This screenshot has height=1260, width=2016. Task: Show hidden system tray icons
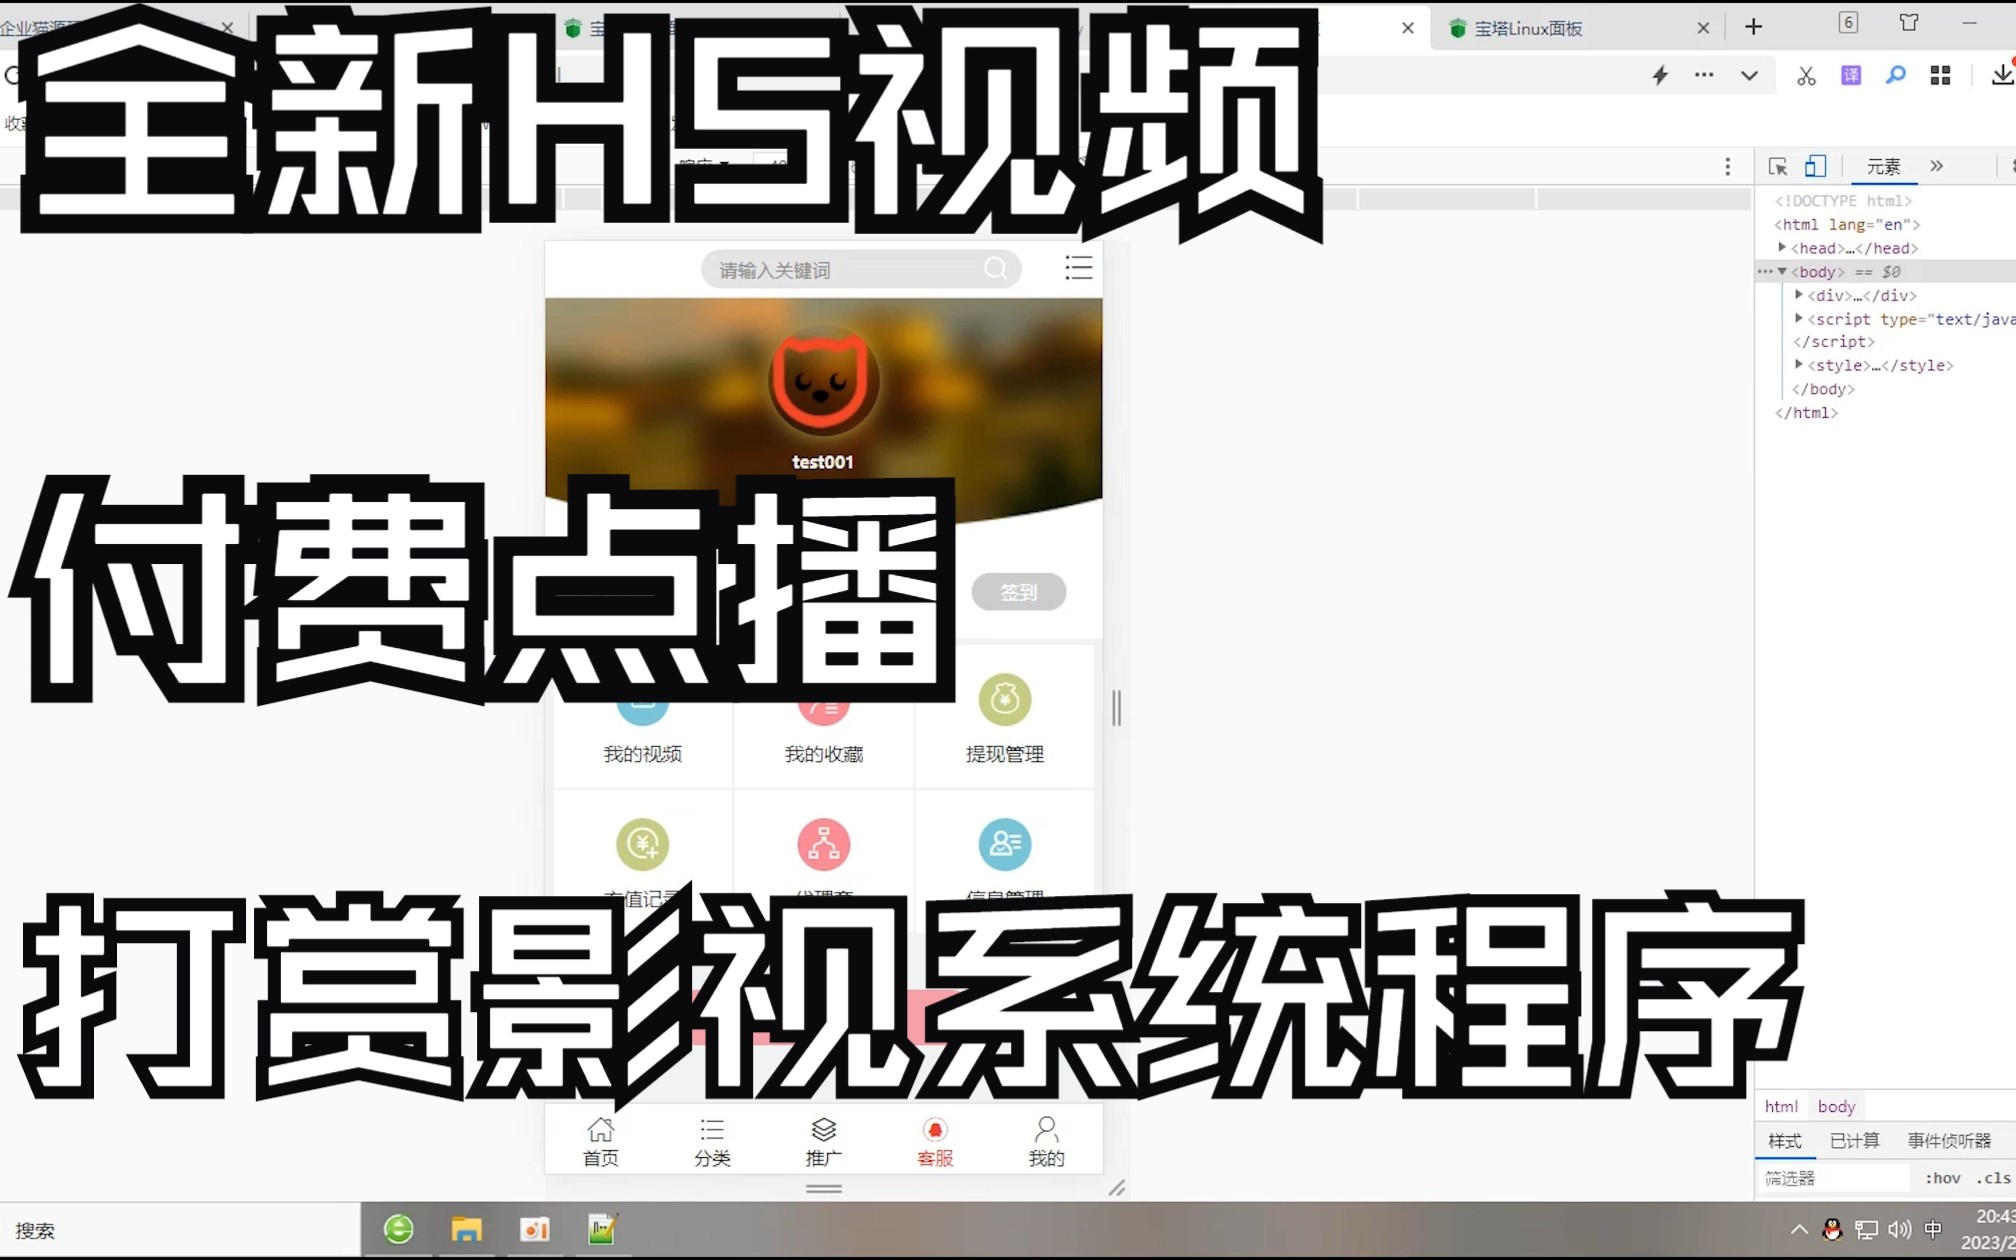pyautogui.click(x=1798, y=1230)
